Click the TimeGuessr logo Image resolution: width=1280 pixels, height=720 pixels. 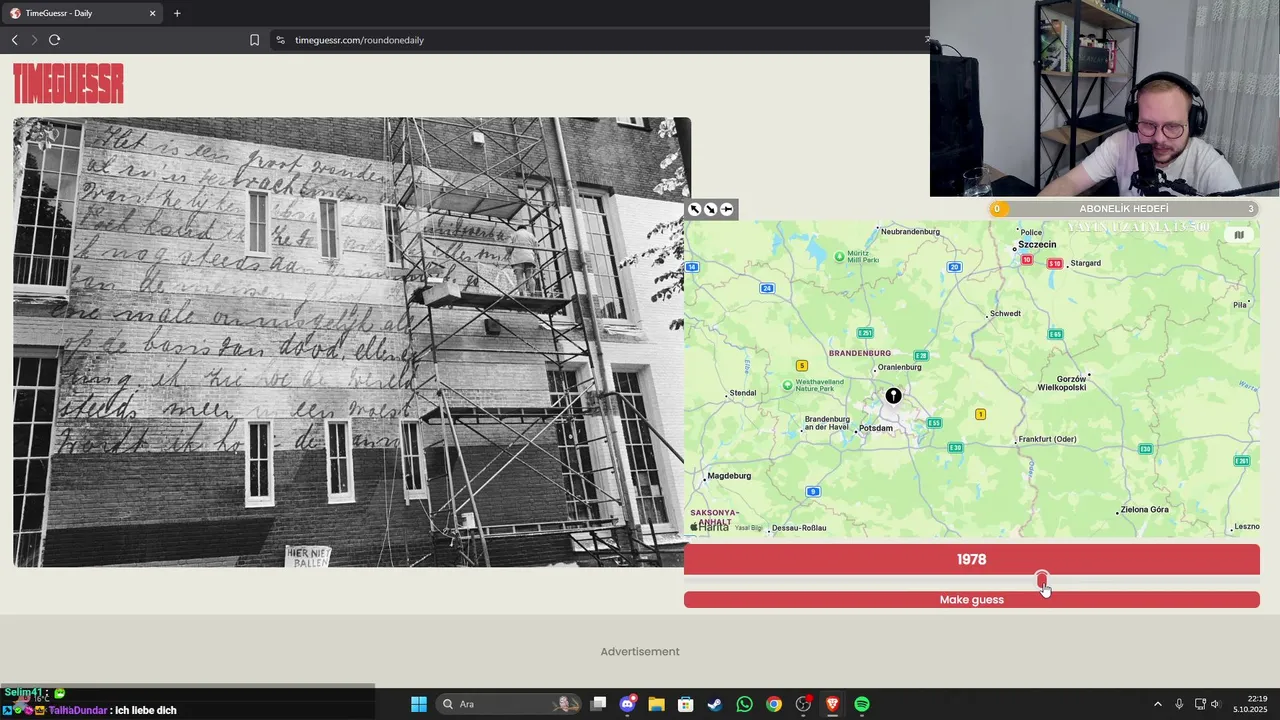click(68, 84)
